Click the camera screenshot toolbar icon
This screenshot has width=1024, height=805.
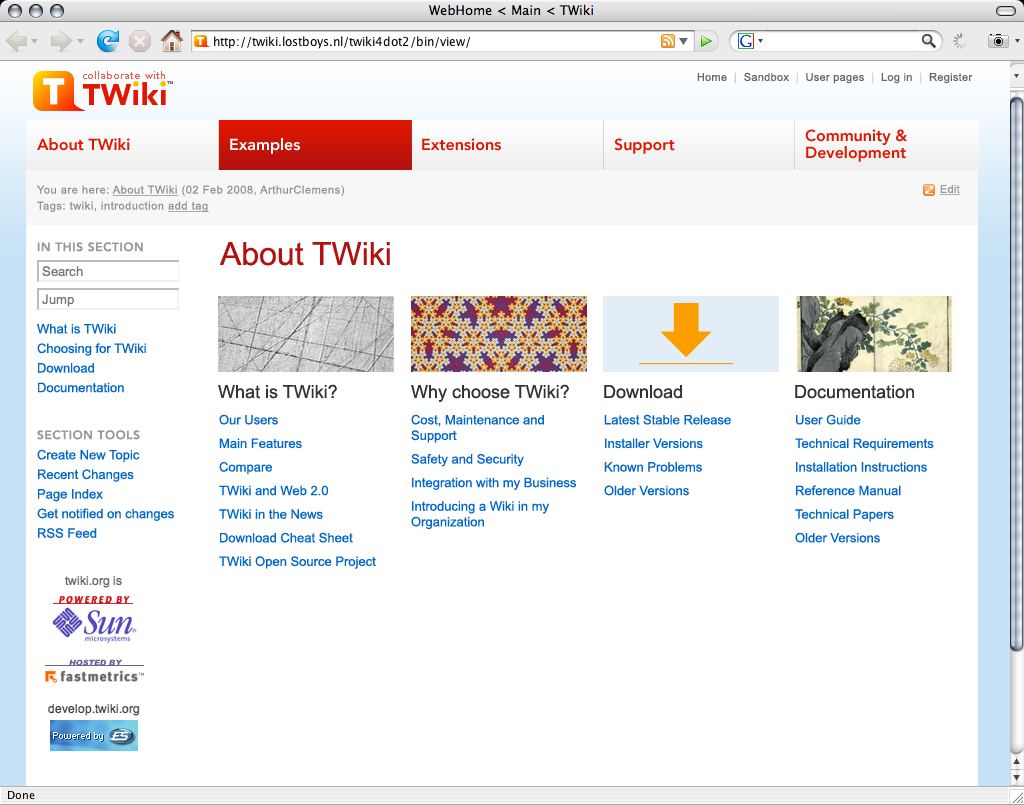click(996, 41)
